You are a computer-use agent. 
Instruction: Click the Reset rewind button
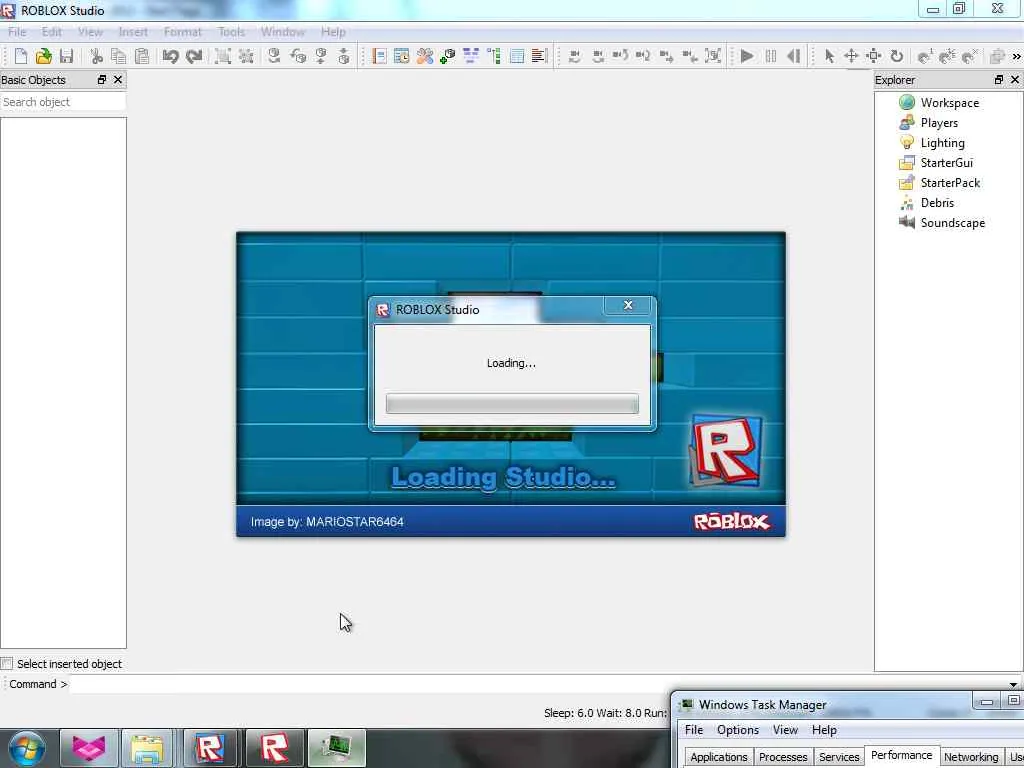(793, 56)
